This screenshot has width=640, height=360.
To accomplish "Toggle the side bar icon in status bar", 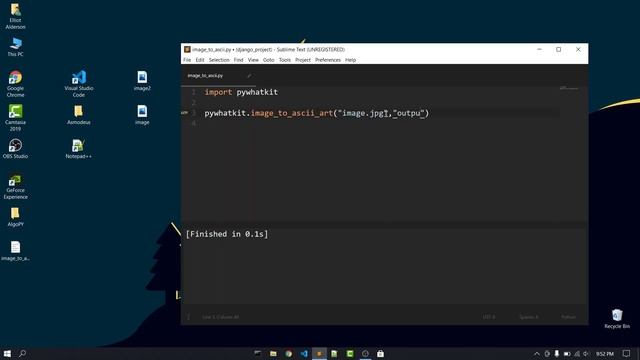I will [x=188, y=317].
